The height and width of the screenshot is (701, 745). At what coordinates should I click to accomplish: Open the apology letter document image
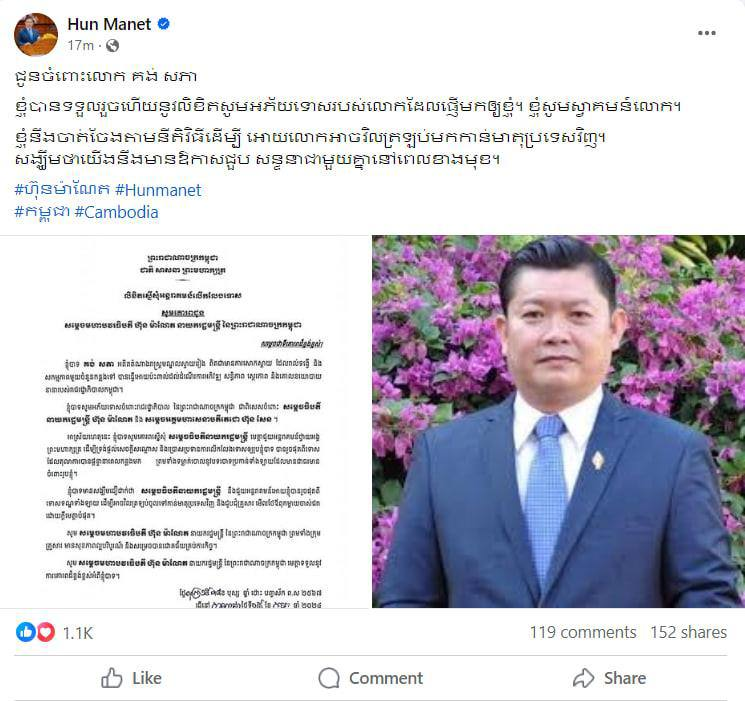185,422
